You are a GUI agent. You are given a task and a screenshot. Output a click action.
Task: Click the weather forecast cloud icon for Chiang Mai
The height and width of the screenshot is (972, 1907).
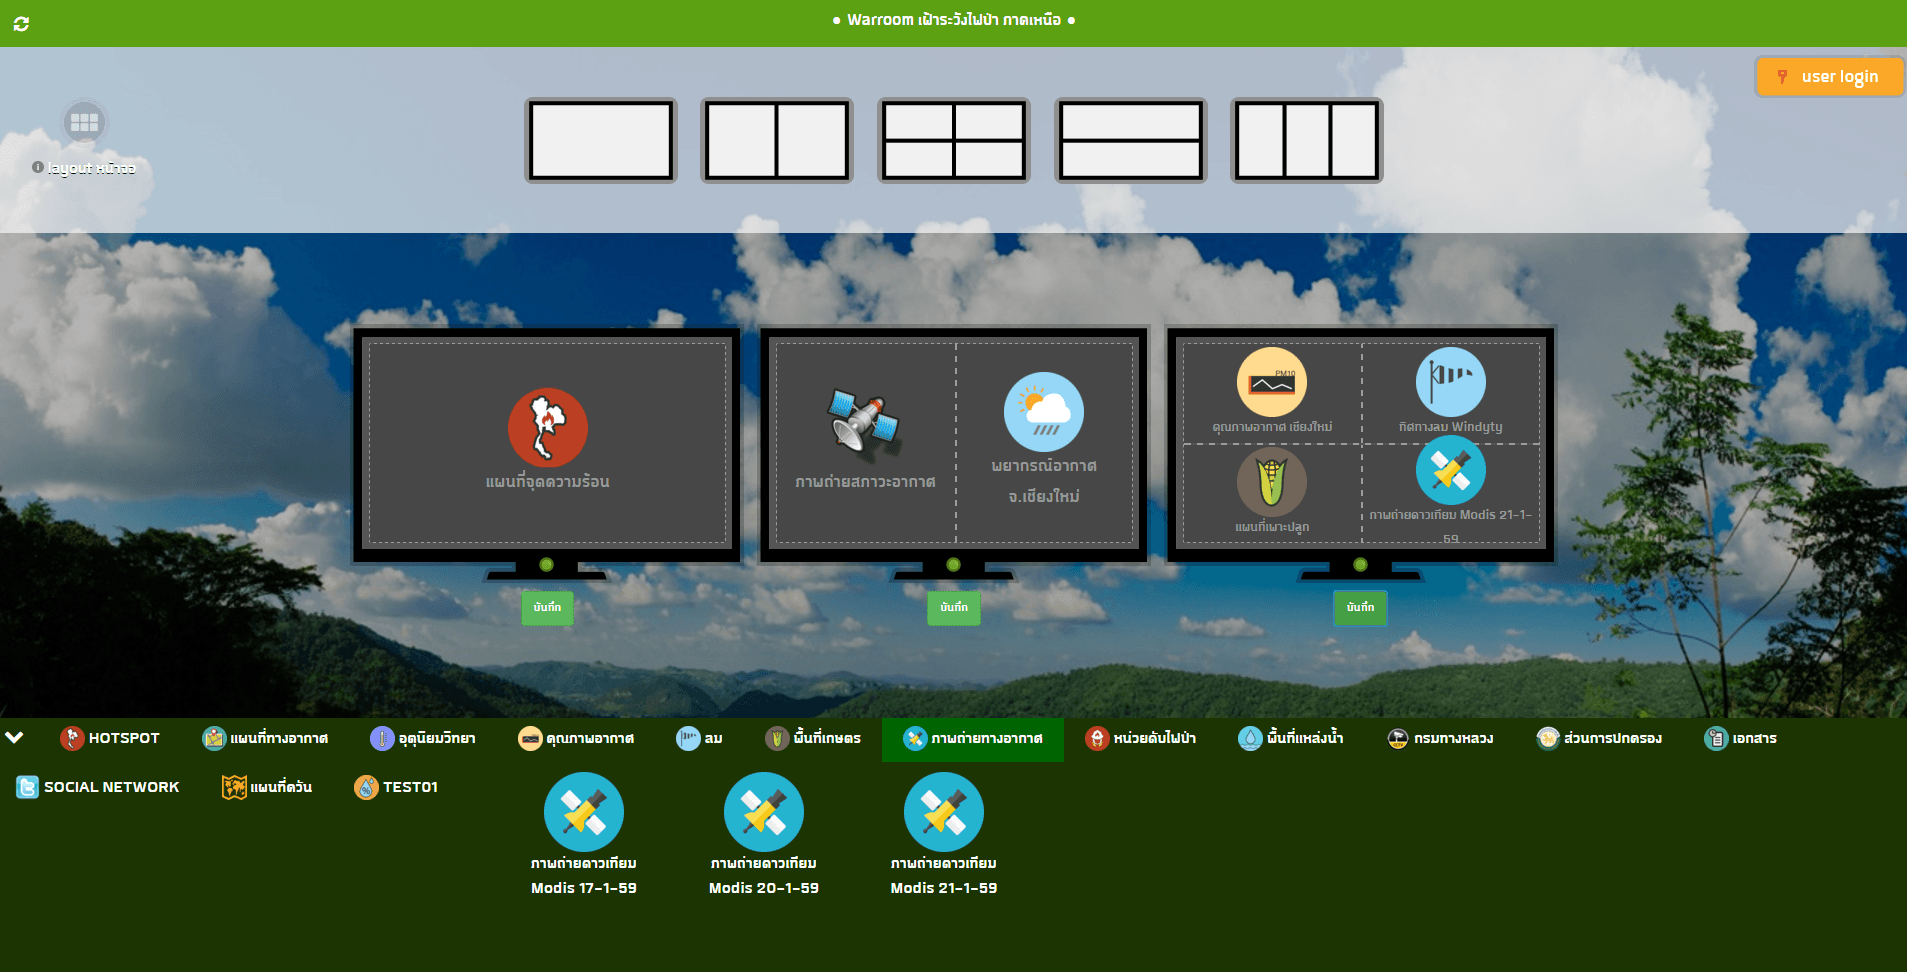coord(1043,411)
